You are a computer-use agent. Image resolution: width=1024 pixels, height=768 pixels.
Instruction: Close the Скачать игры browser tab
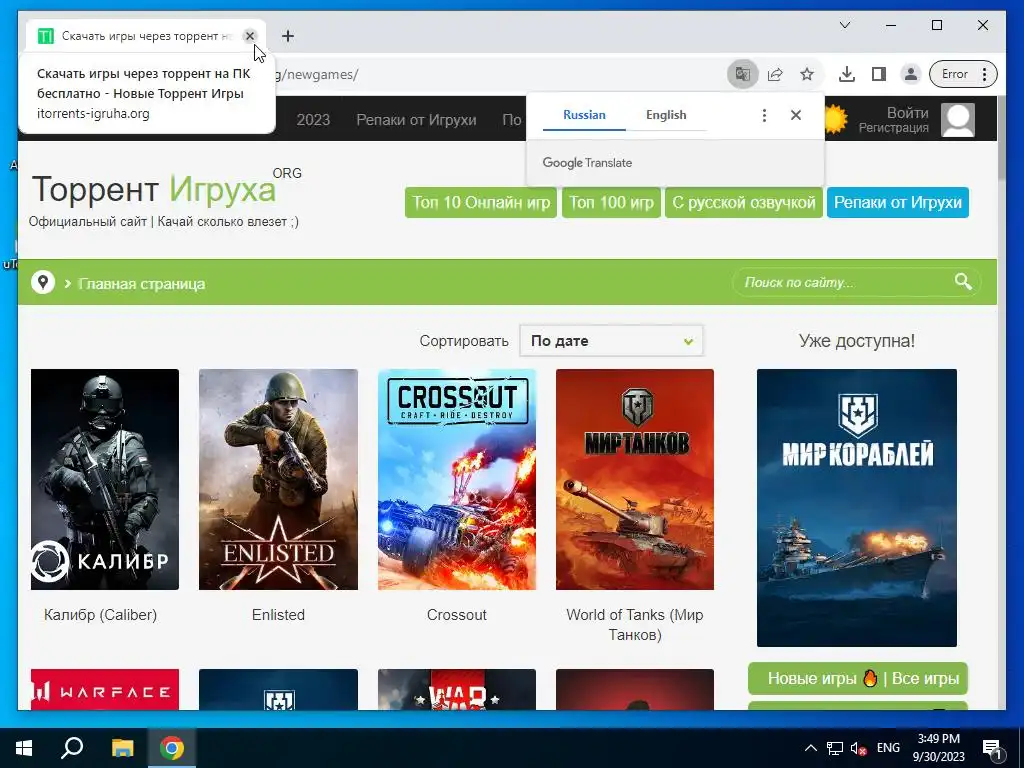249,36
